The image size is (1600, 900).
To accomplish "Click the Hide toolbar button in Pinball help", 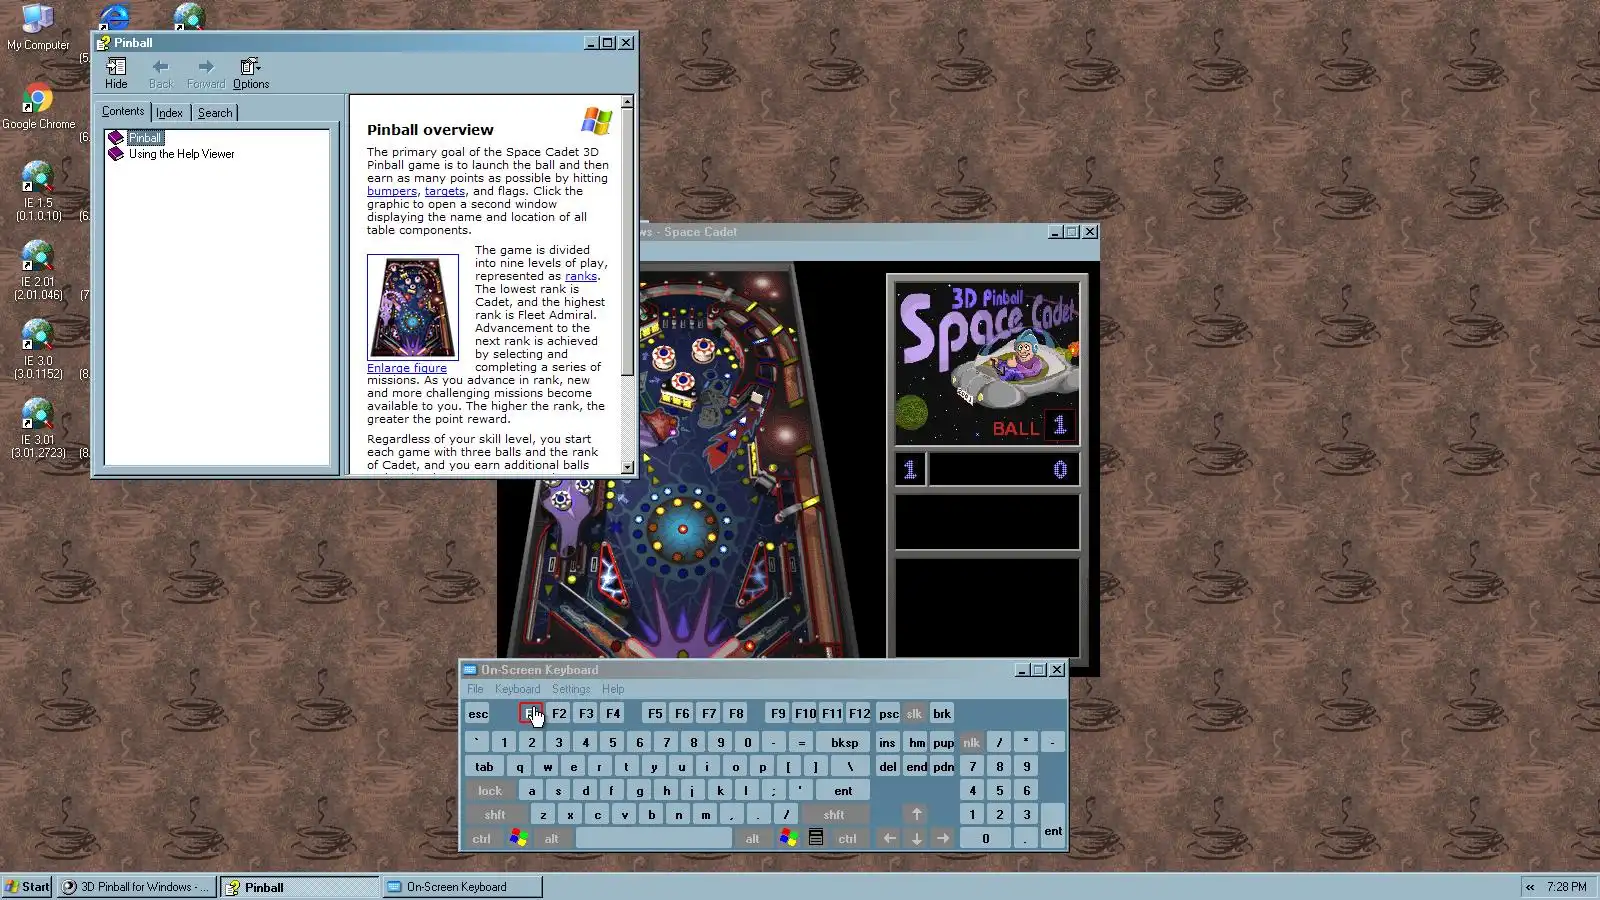I will tap(116, 73).
